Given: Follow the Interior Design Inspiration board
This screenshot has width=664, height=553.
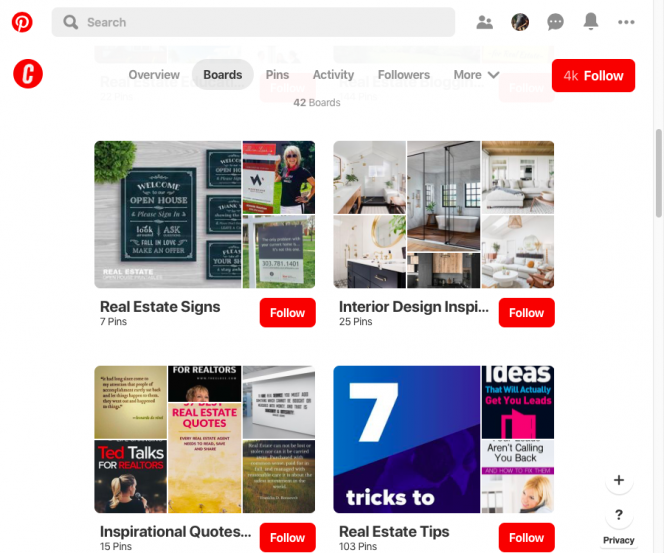Looking at the screenshot, I should 526,312.
